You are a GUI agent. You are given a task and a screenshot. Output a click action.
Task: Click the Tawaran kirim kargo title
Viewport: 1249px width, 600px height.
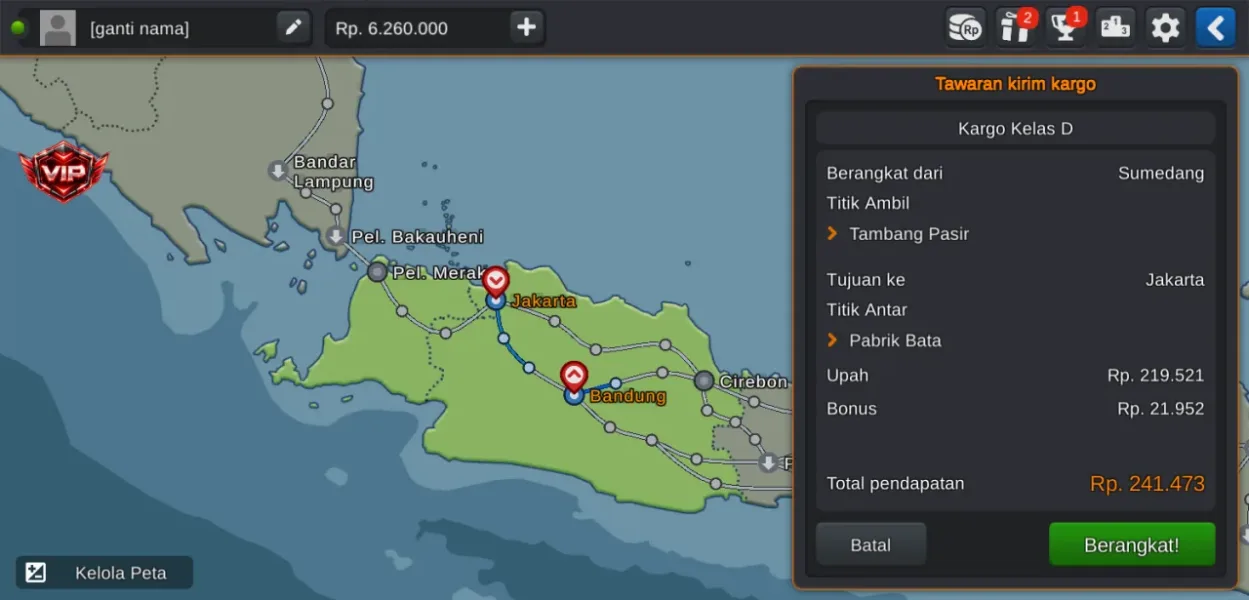1015,84
